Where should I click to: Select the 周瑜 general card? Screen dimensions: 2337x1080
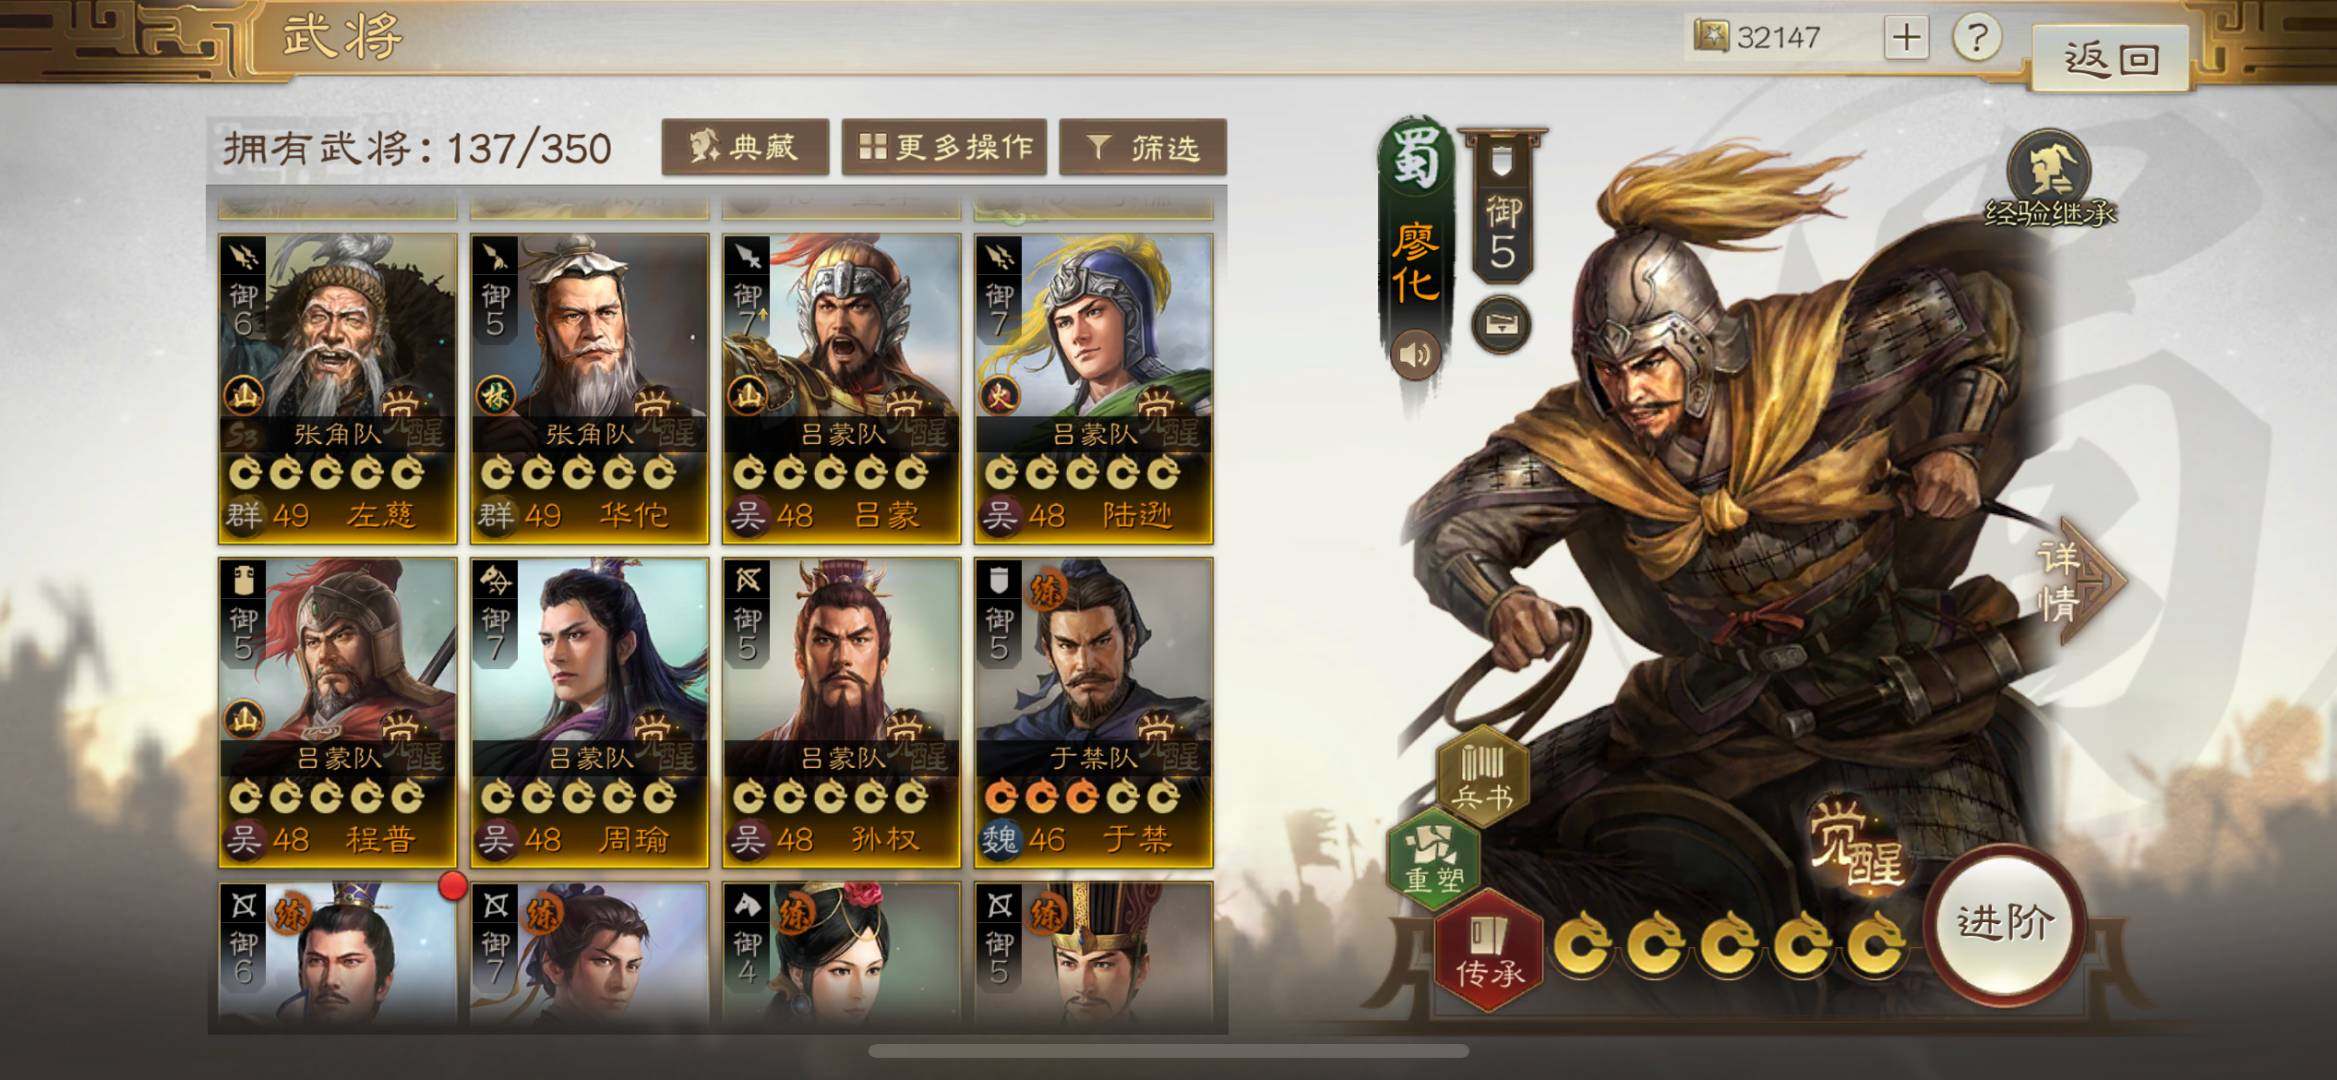click(590, 713)
